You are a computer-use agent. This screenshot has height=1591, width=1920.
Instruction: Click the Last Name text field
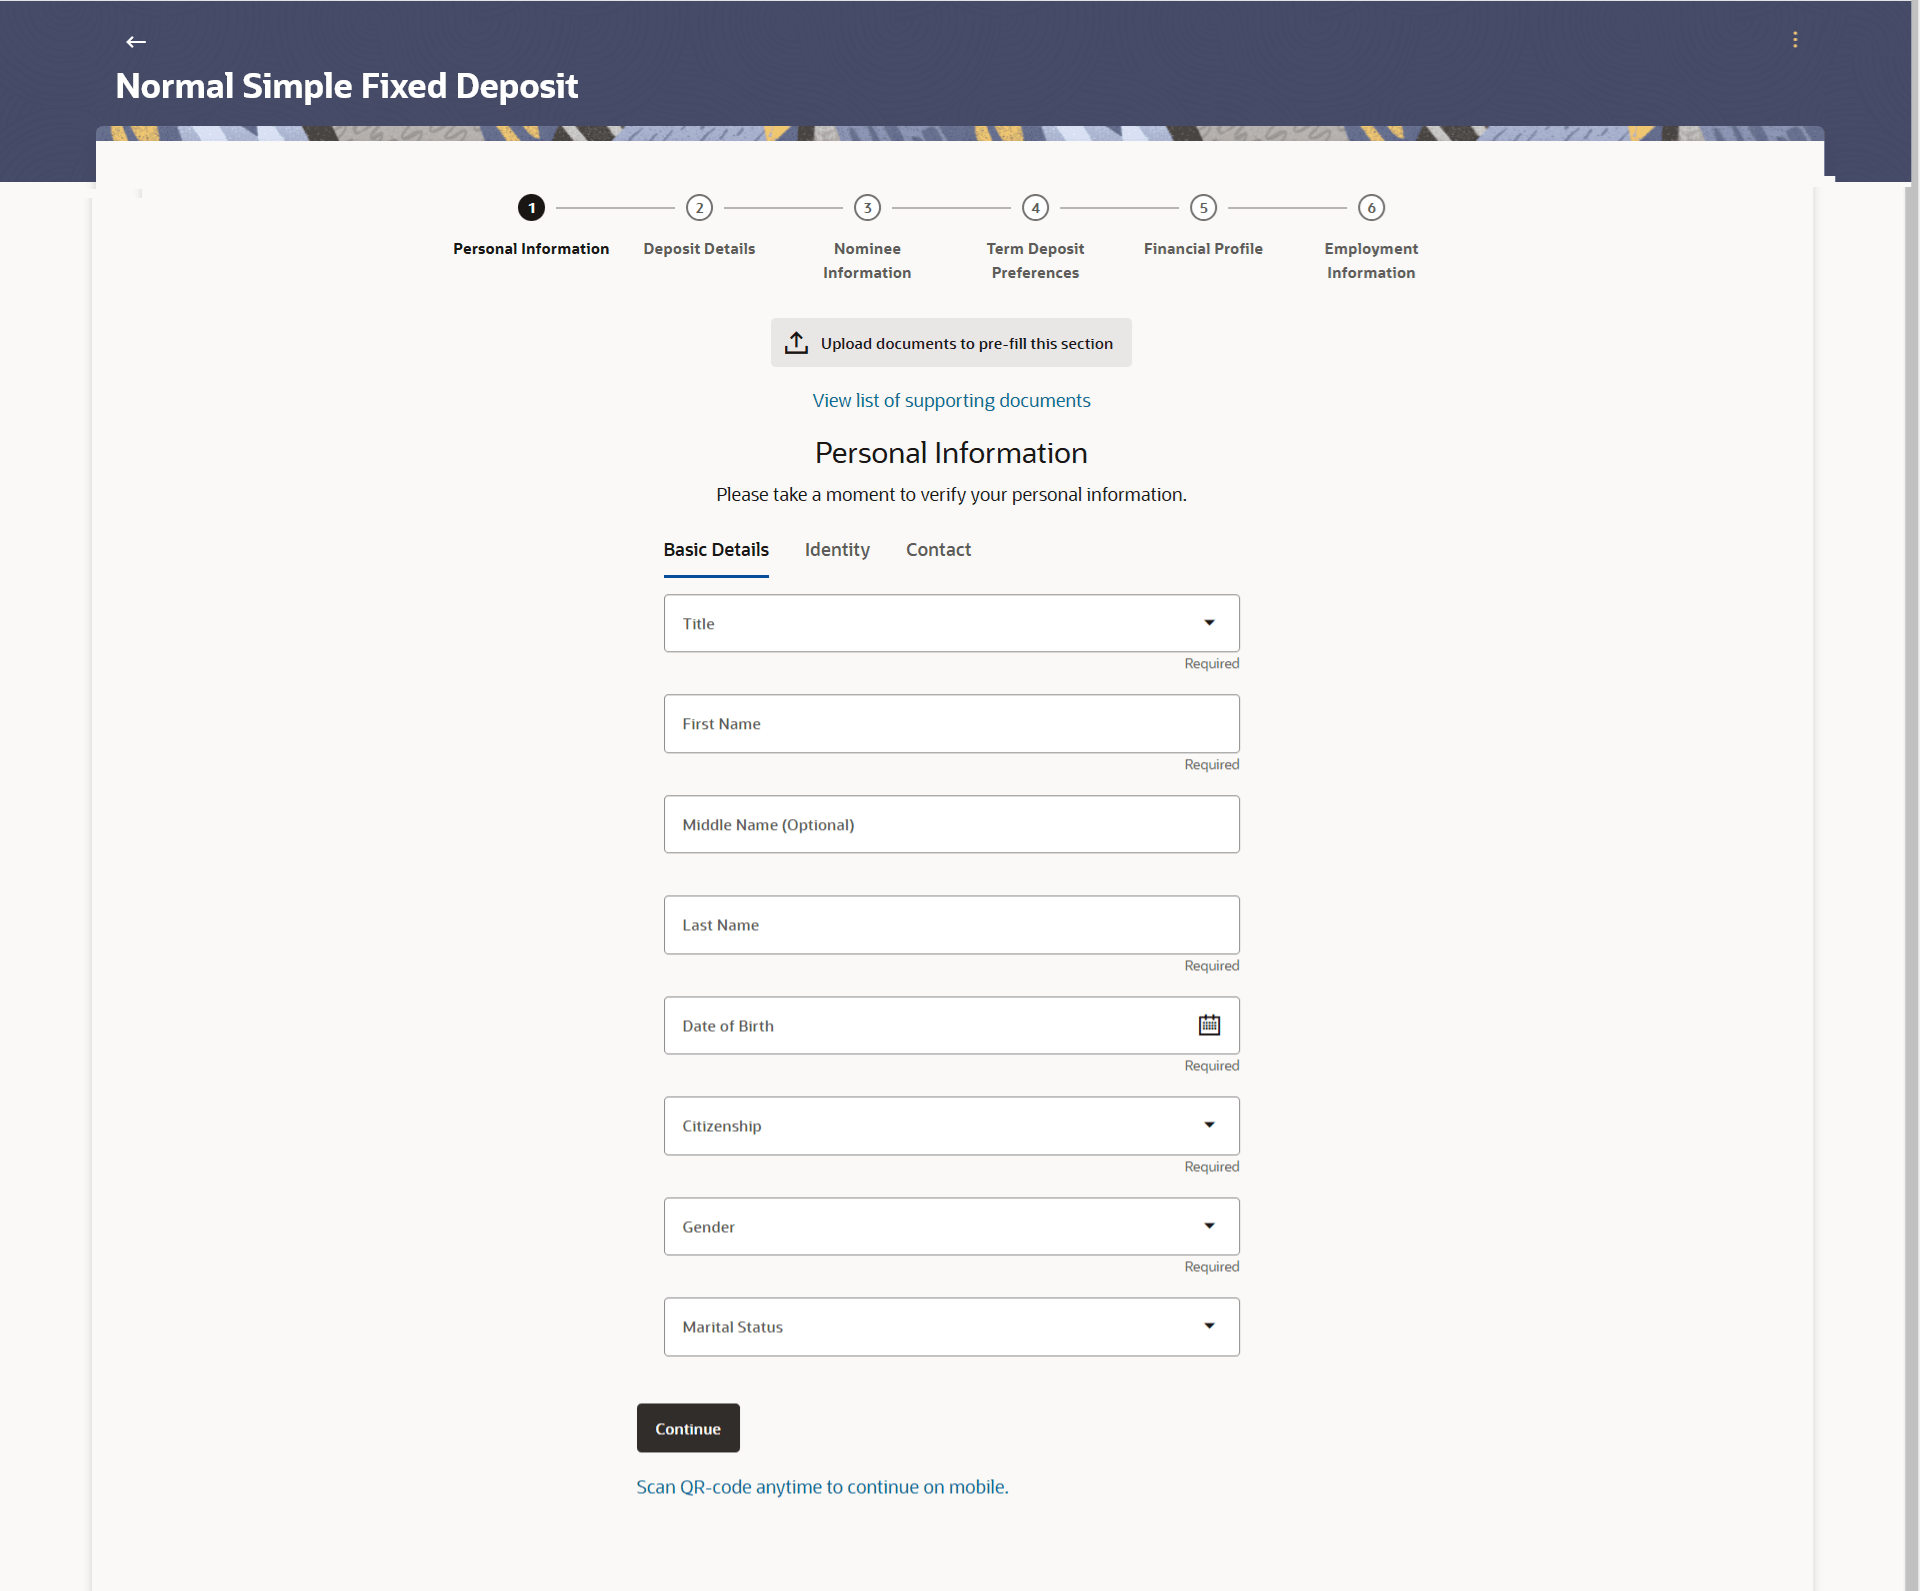[951, 925]
